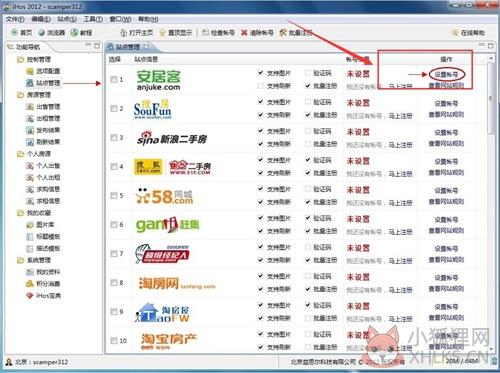Open 在线帮助 online help

pyautogui.click(x=468, y=33)
